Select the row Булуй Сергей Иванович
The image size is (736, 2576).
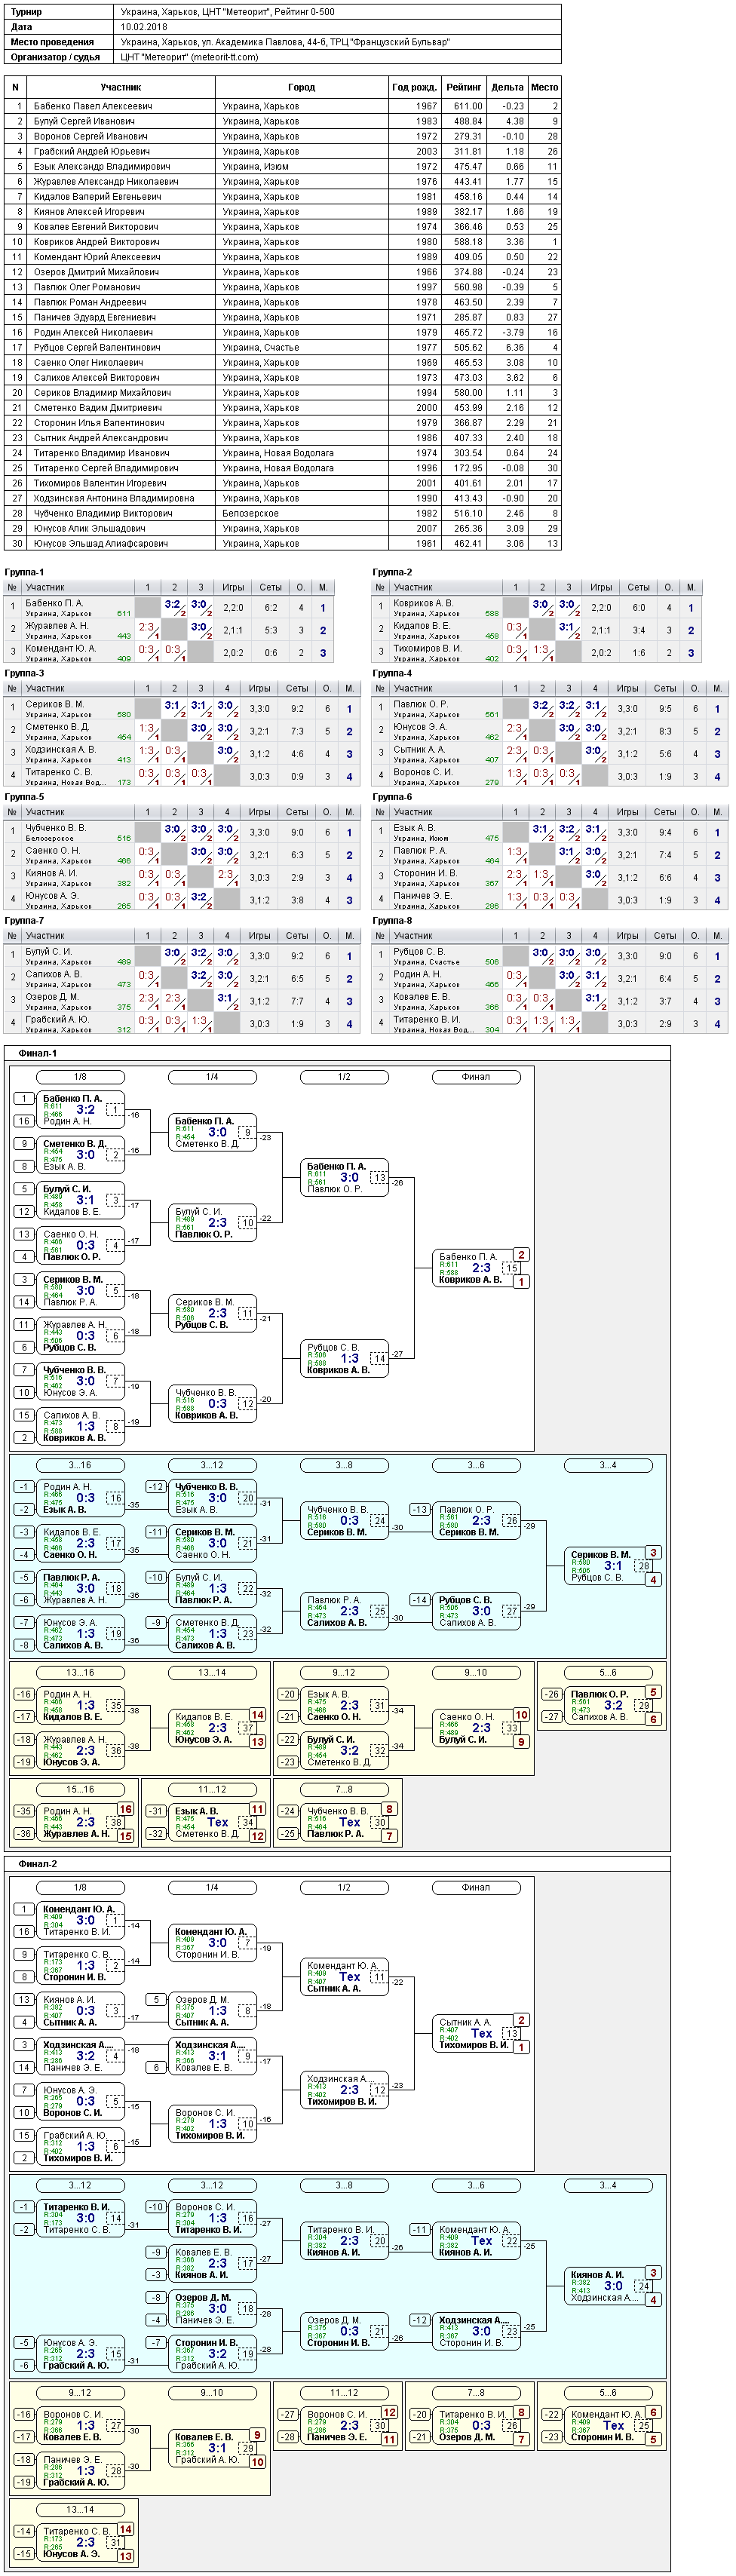283,121
